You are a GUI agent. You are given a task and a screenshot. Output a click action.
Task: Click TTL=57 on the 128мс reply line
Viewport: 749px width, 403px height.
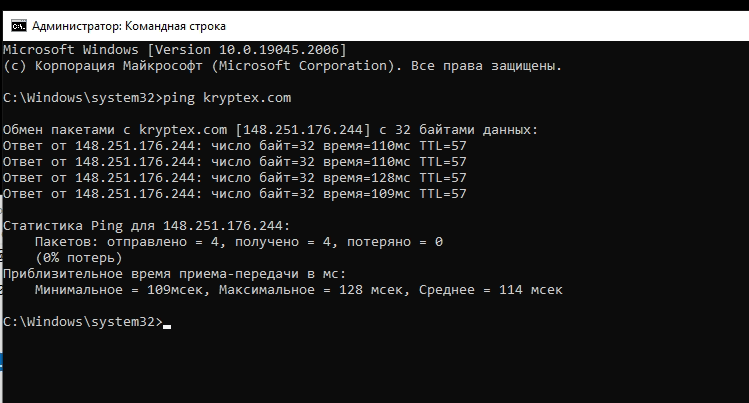pos(443,178)
